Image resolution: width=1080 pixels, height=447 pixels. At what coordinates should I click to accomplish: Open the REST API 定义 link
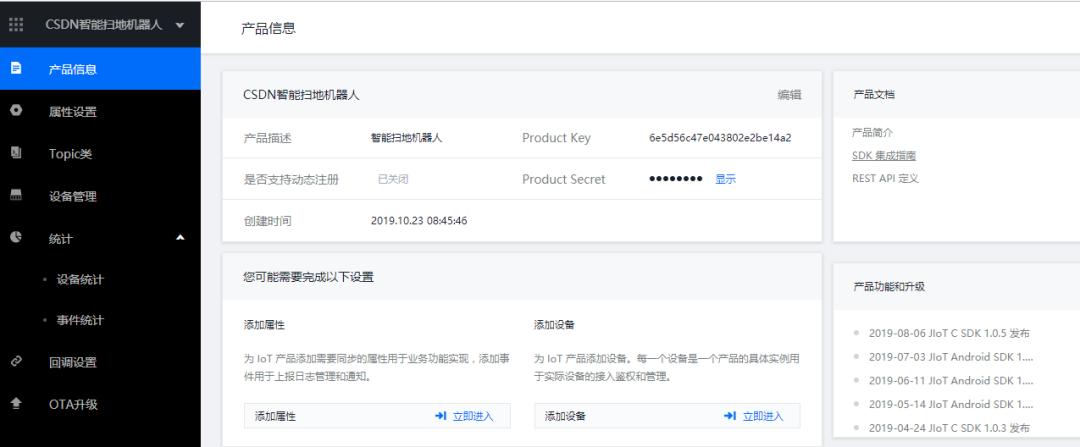click(885, 178)
